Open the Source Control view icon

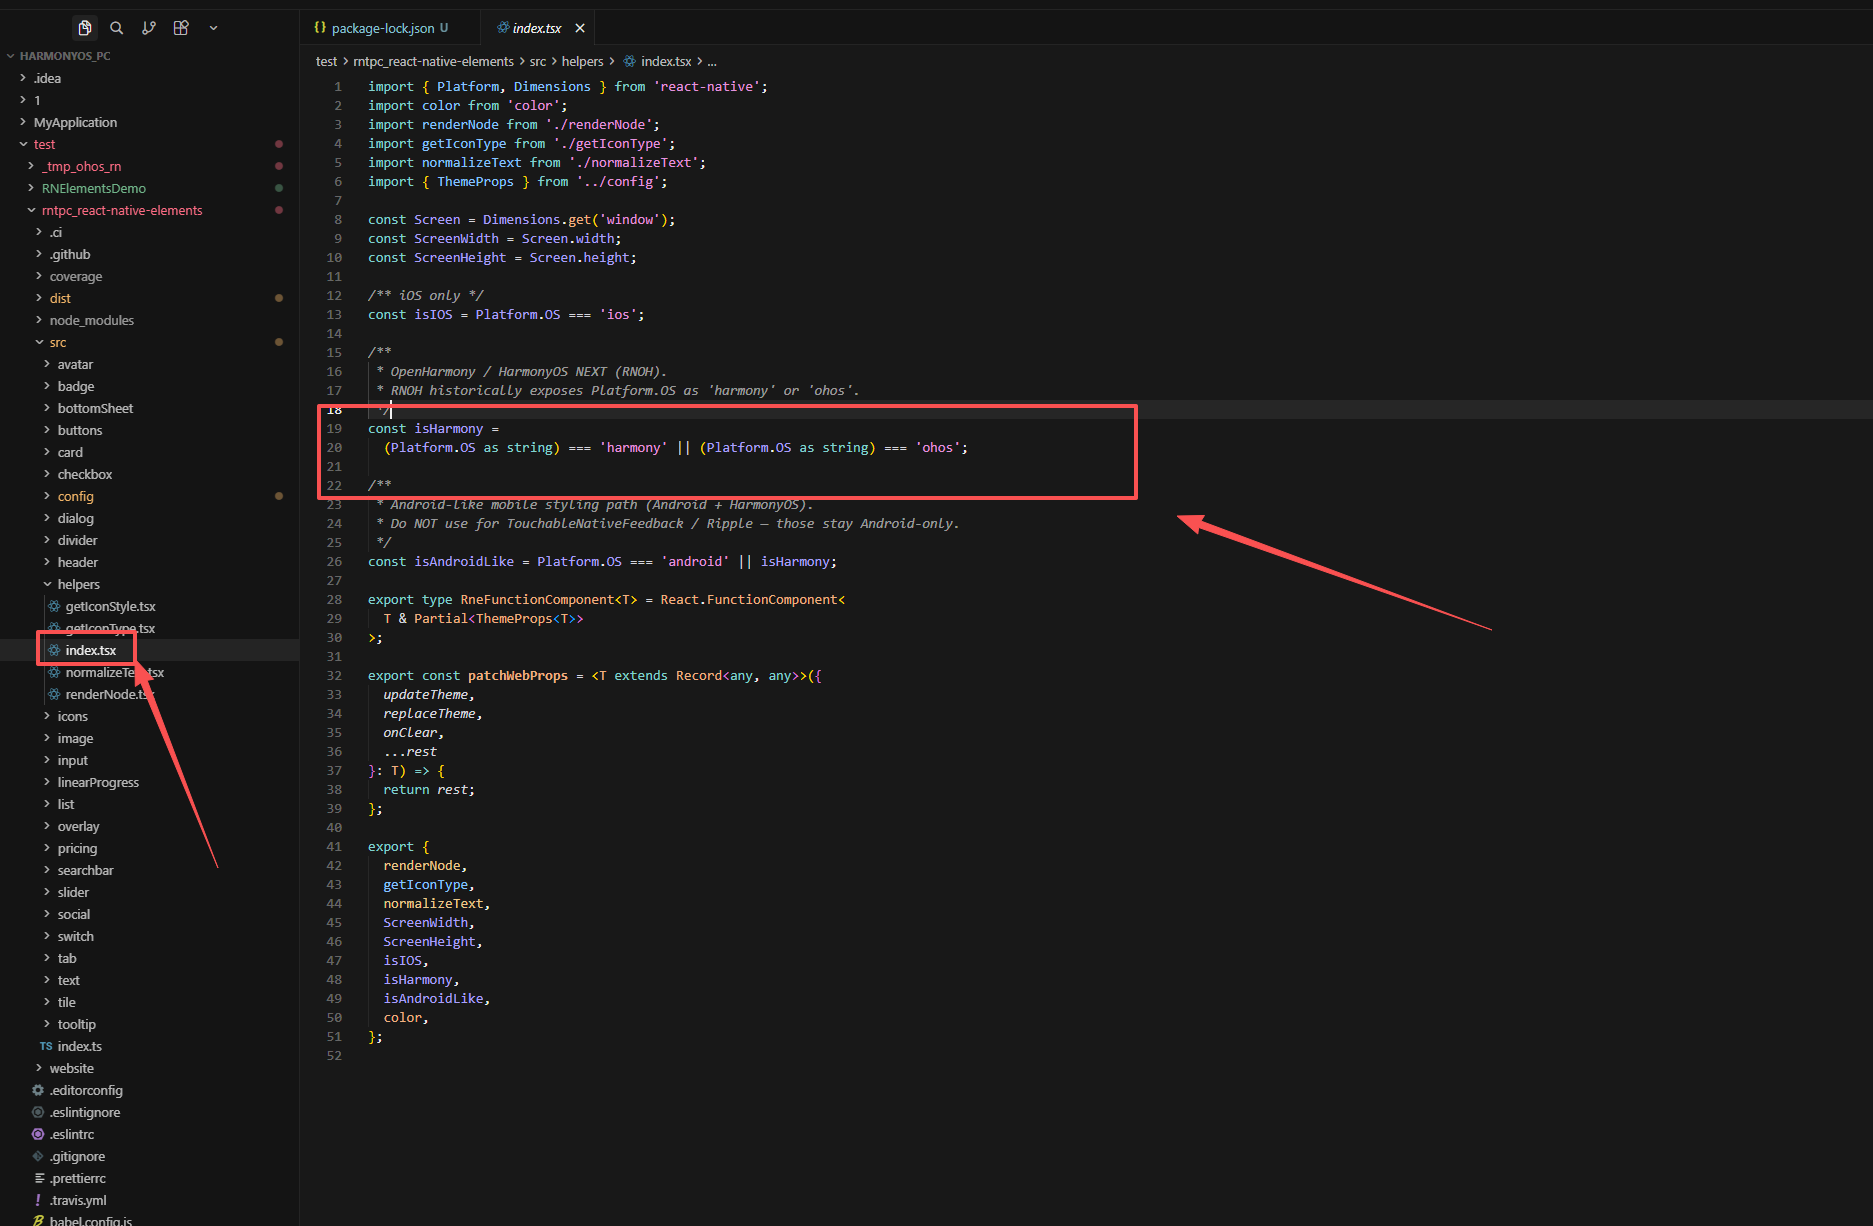tap(149, 28)
